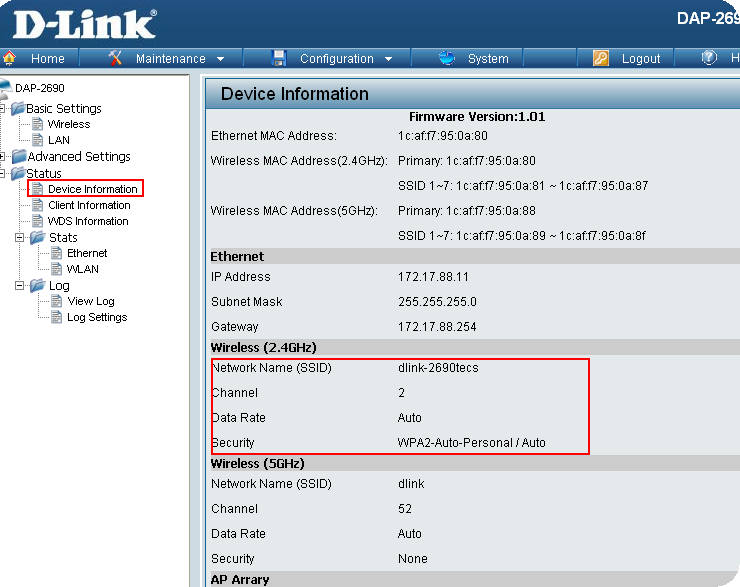Open the System menu
Viewport: 740px width, 587px height.
click(488, 59)
